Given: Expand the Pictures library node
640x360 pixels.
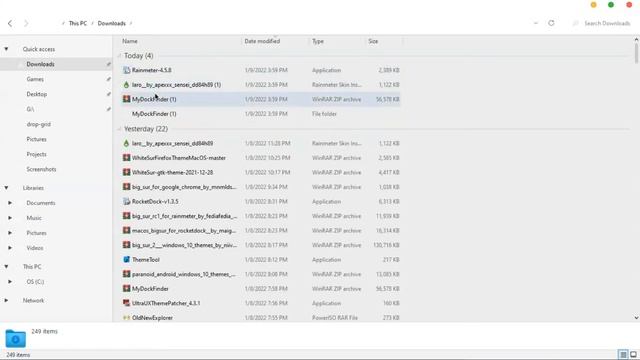Looking at the screenshot, I should 10,233.
